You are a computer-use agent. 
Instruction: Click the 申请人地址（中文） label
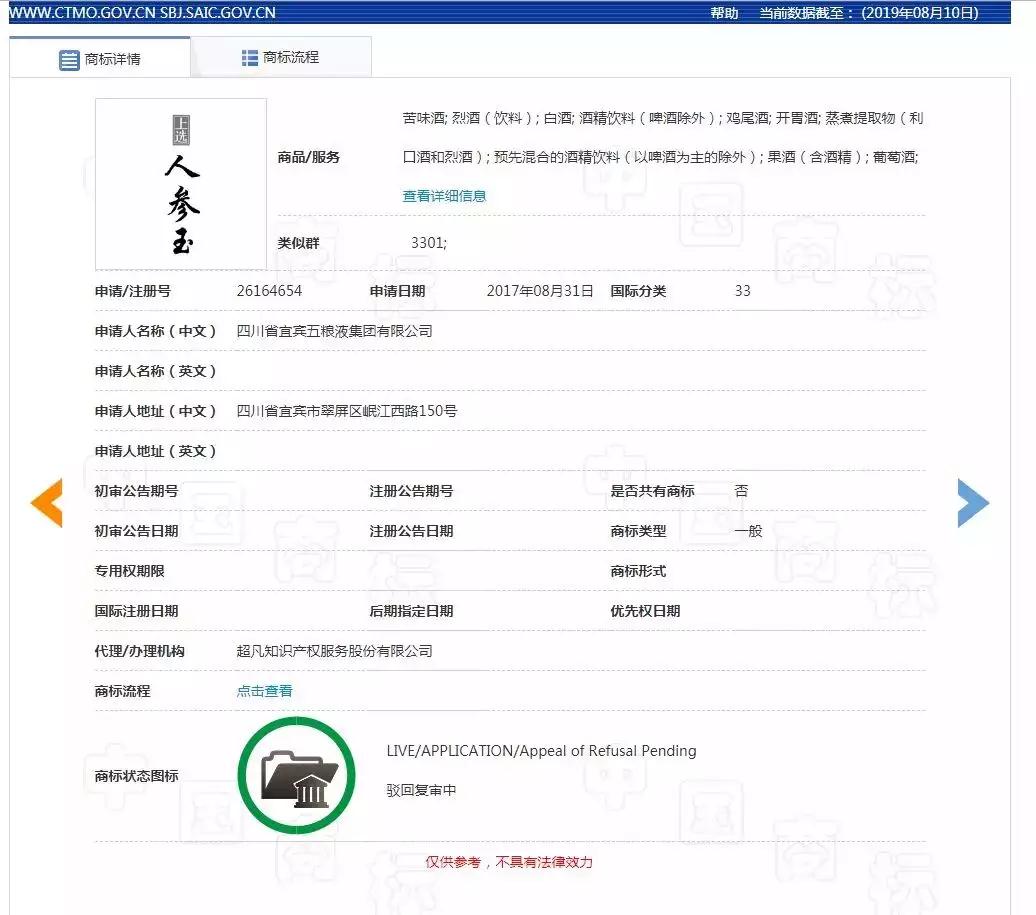pos(156,411)
